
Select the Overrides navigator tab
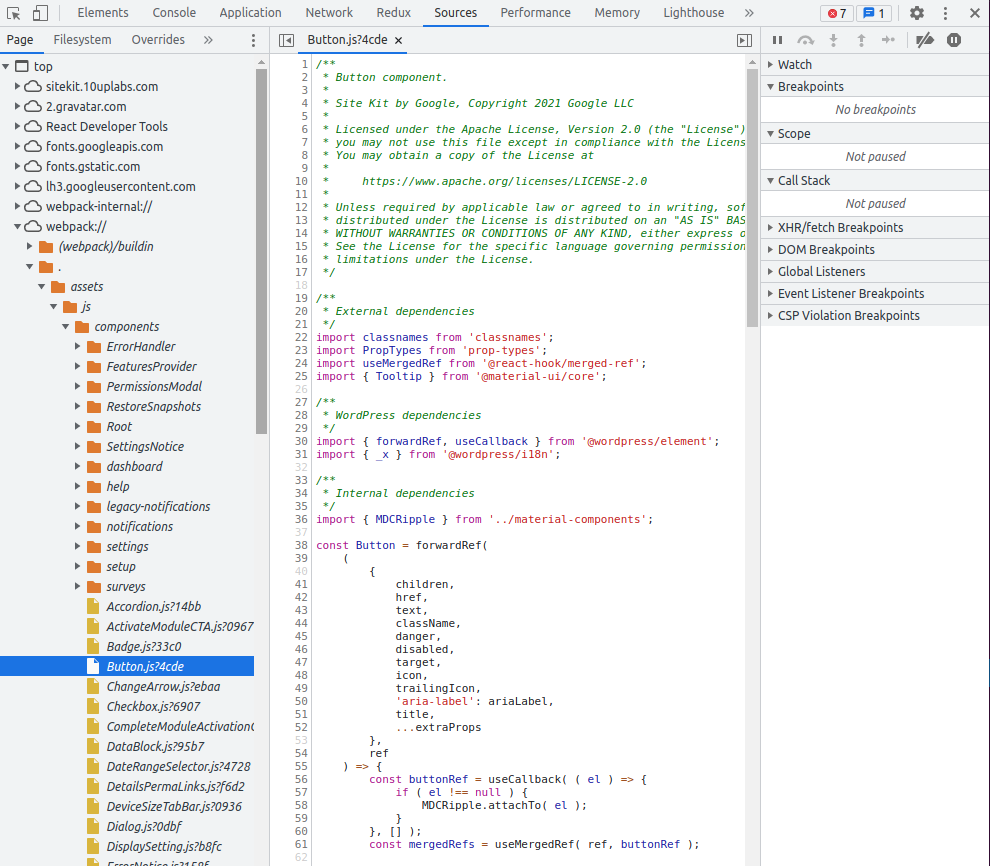(158, 40)
